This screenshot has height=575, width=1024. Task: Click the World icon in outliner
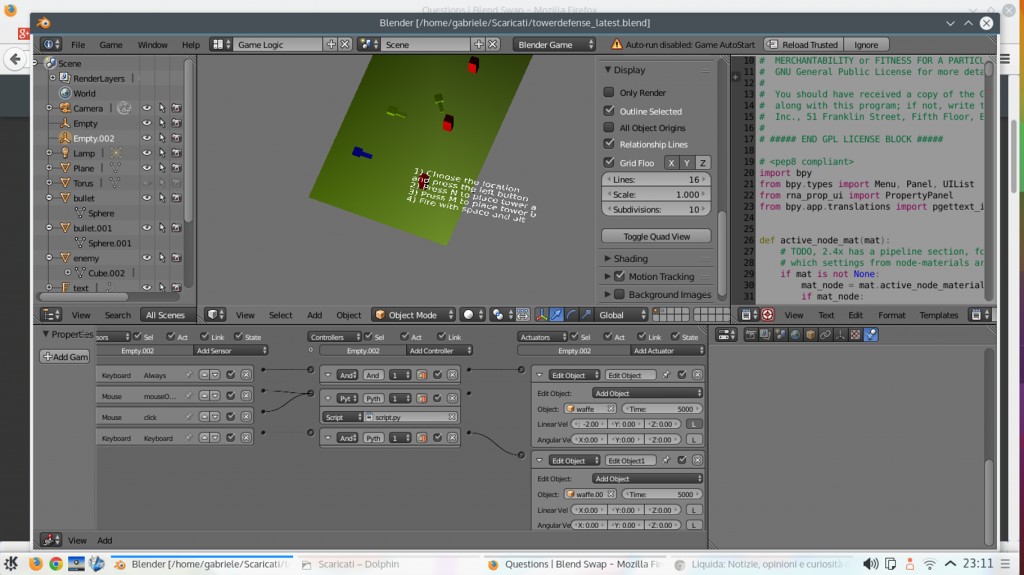pyautogui.click(x=64, y=93)
